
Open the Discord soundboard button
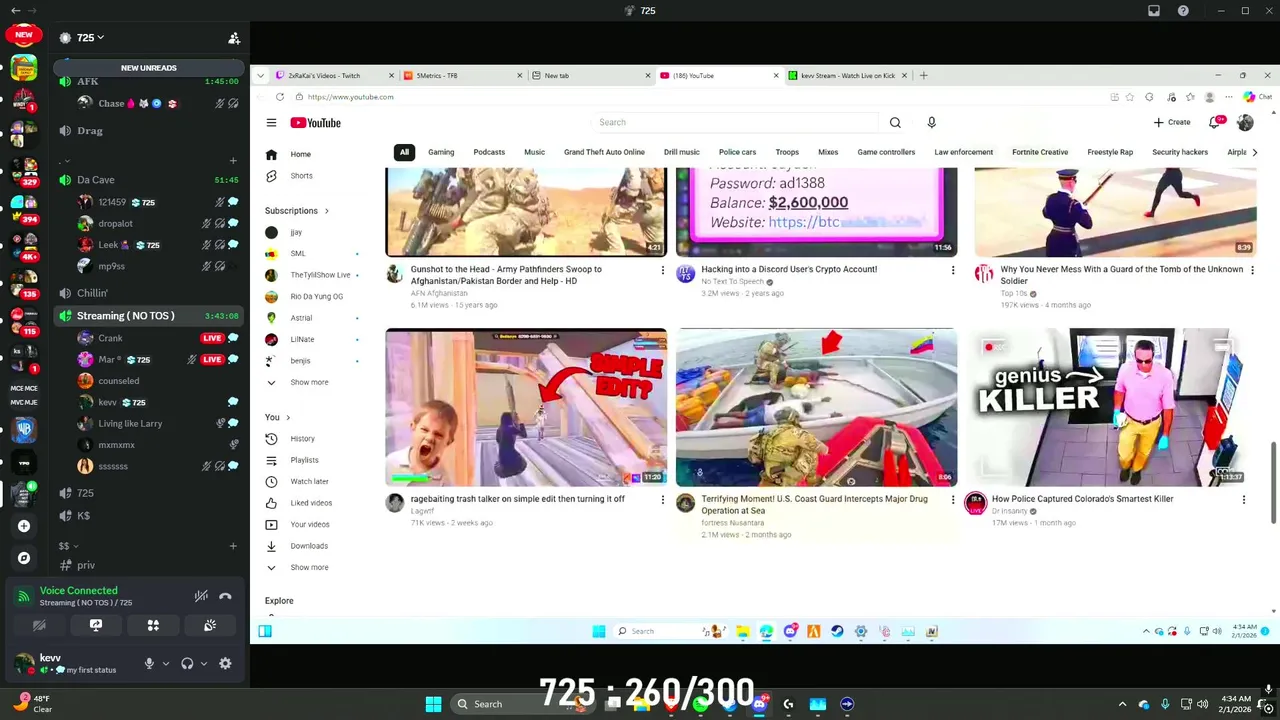(x=210, y=625)
